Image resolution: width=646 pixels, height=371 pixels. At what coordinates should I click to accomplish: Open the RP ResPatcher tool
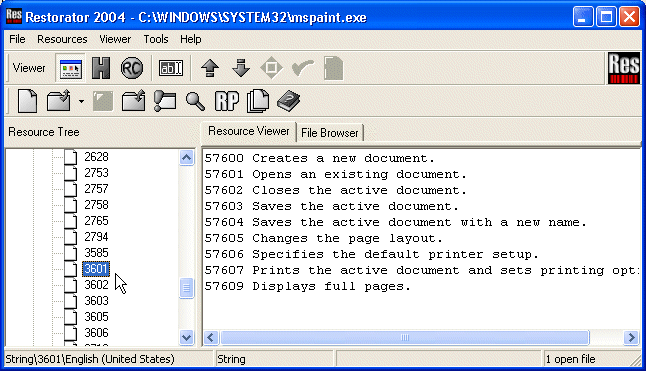click(227, 101)
